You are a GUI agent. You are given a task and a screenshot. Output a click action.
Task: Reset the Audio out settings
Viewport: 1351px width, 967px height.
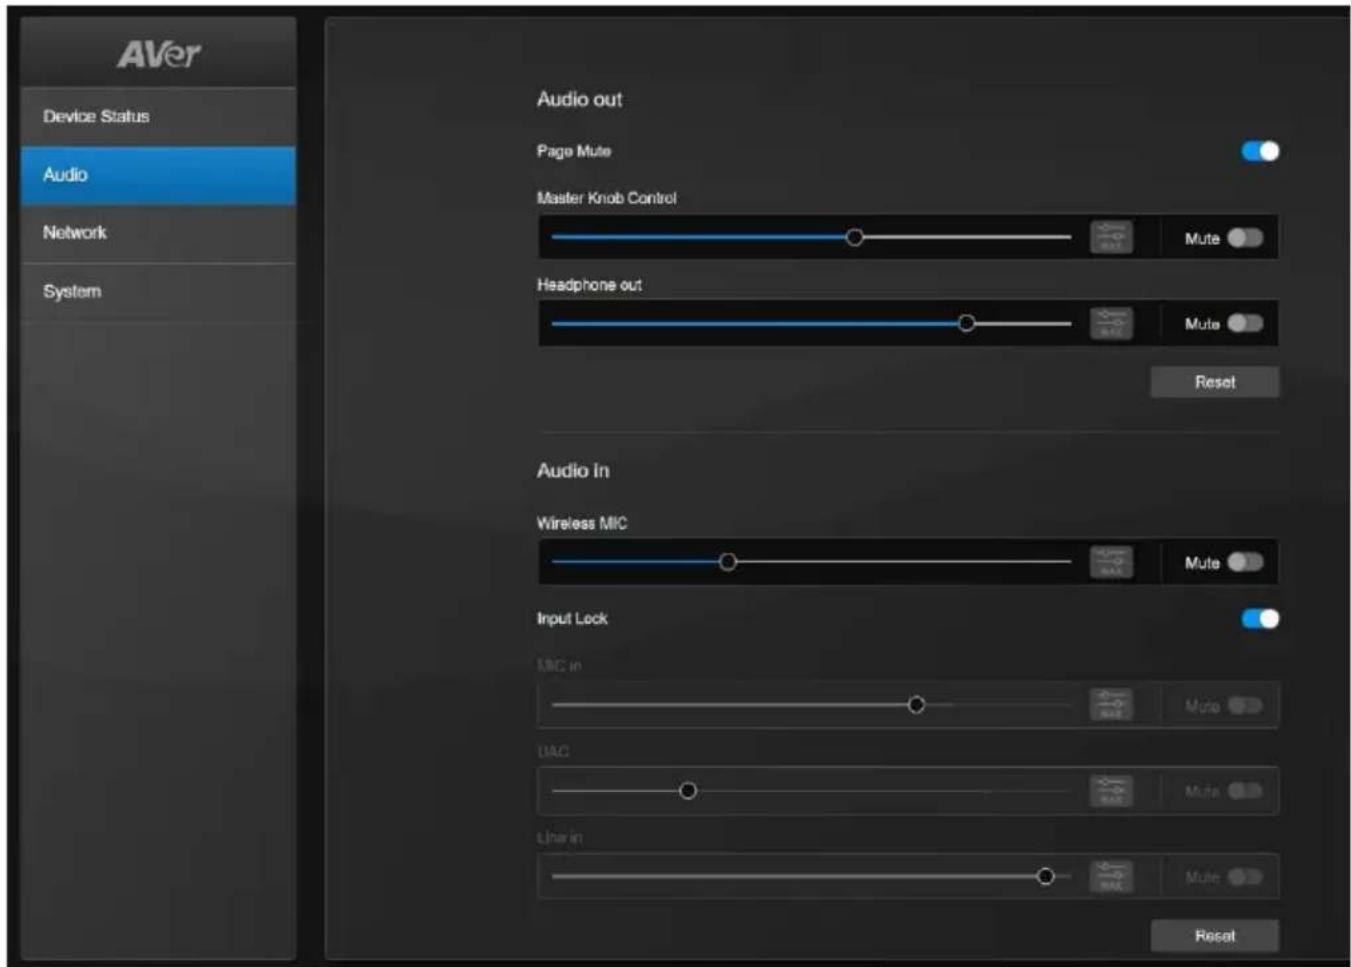coord(1214,382)
